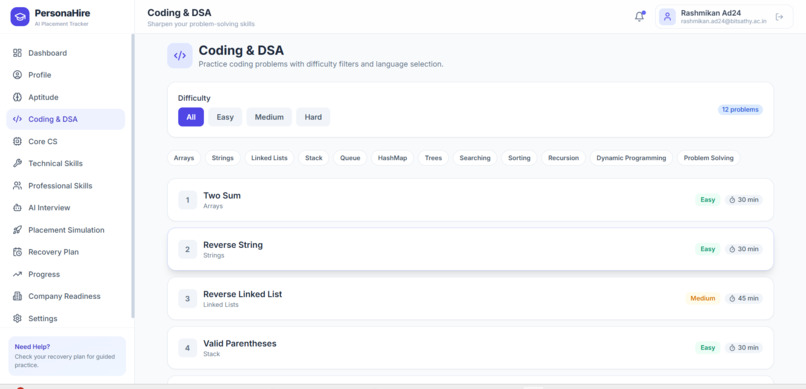The width and height of the screenshot is (806, 389).
Task: Click the large Coding & DSA heading icon
Action: tap(180, 55)
